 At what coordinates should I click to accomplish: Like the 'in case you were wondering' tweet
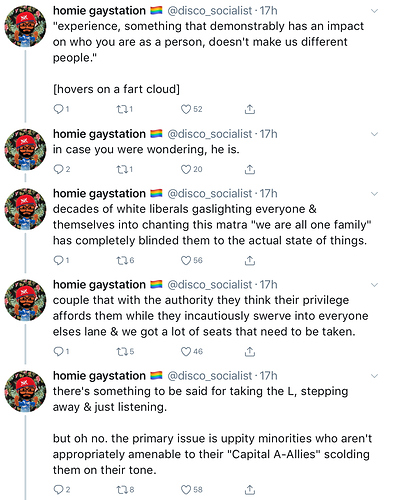[186, 169]
